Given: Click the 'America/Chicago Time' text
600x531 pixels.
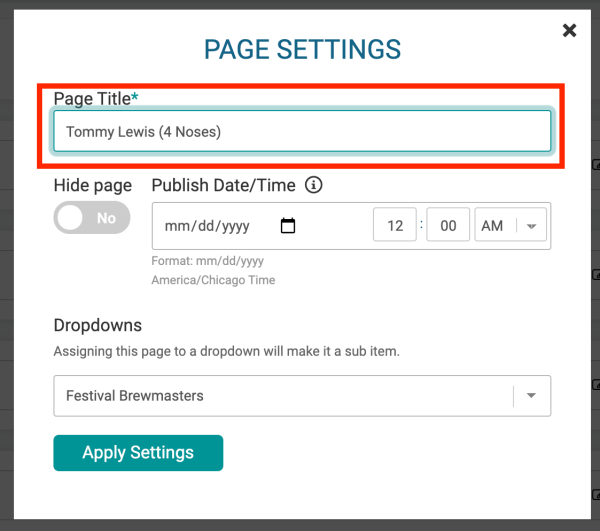Looking at the screenshot, I should tap(213, 280).
